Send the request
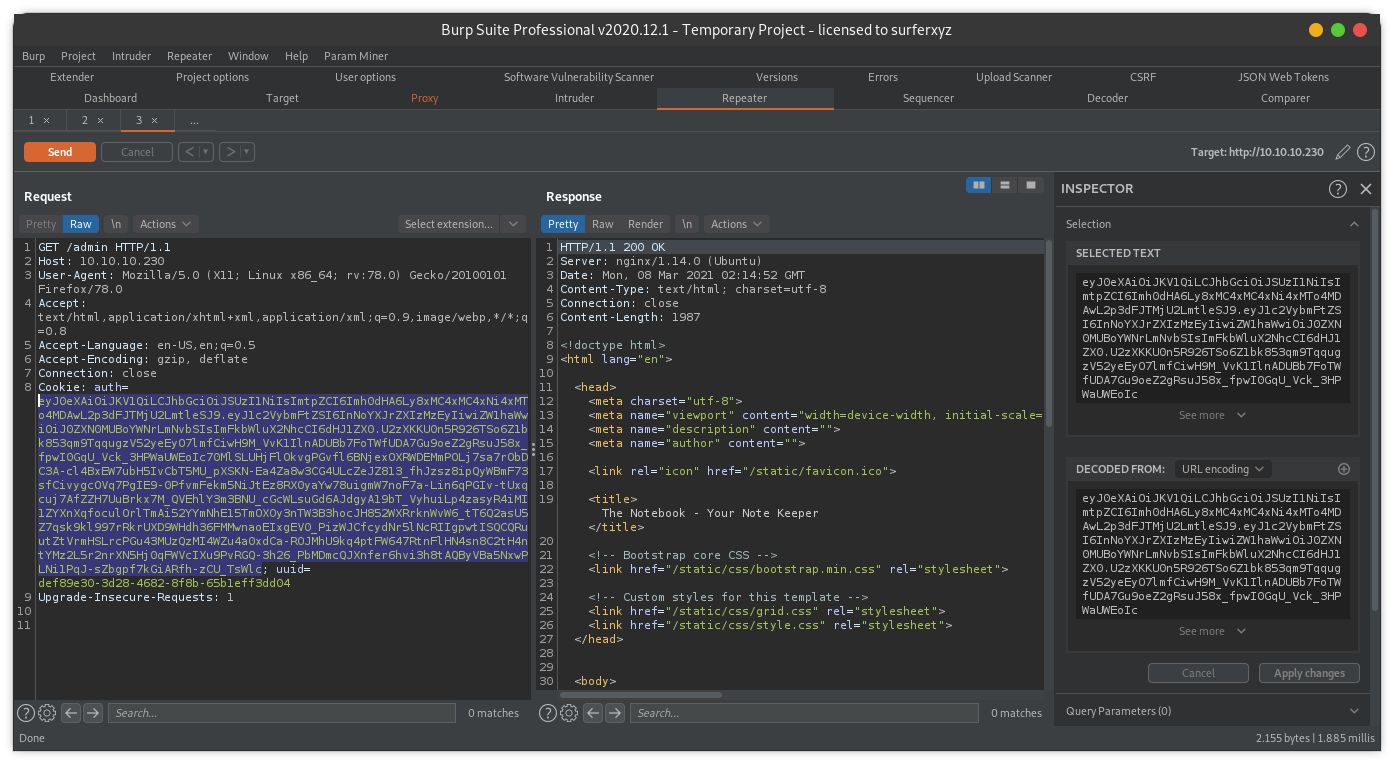The image size is (1394, 764). [x=60, y=152]
